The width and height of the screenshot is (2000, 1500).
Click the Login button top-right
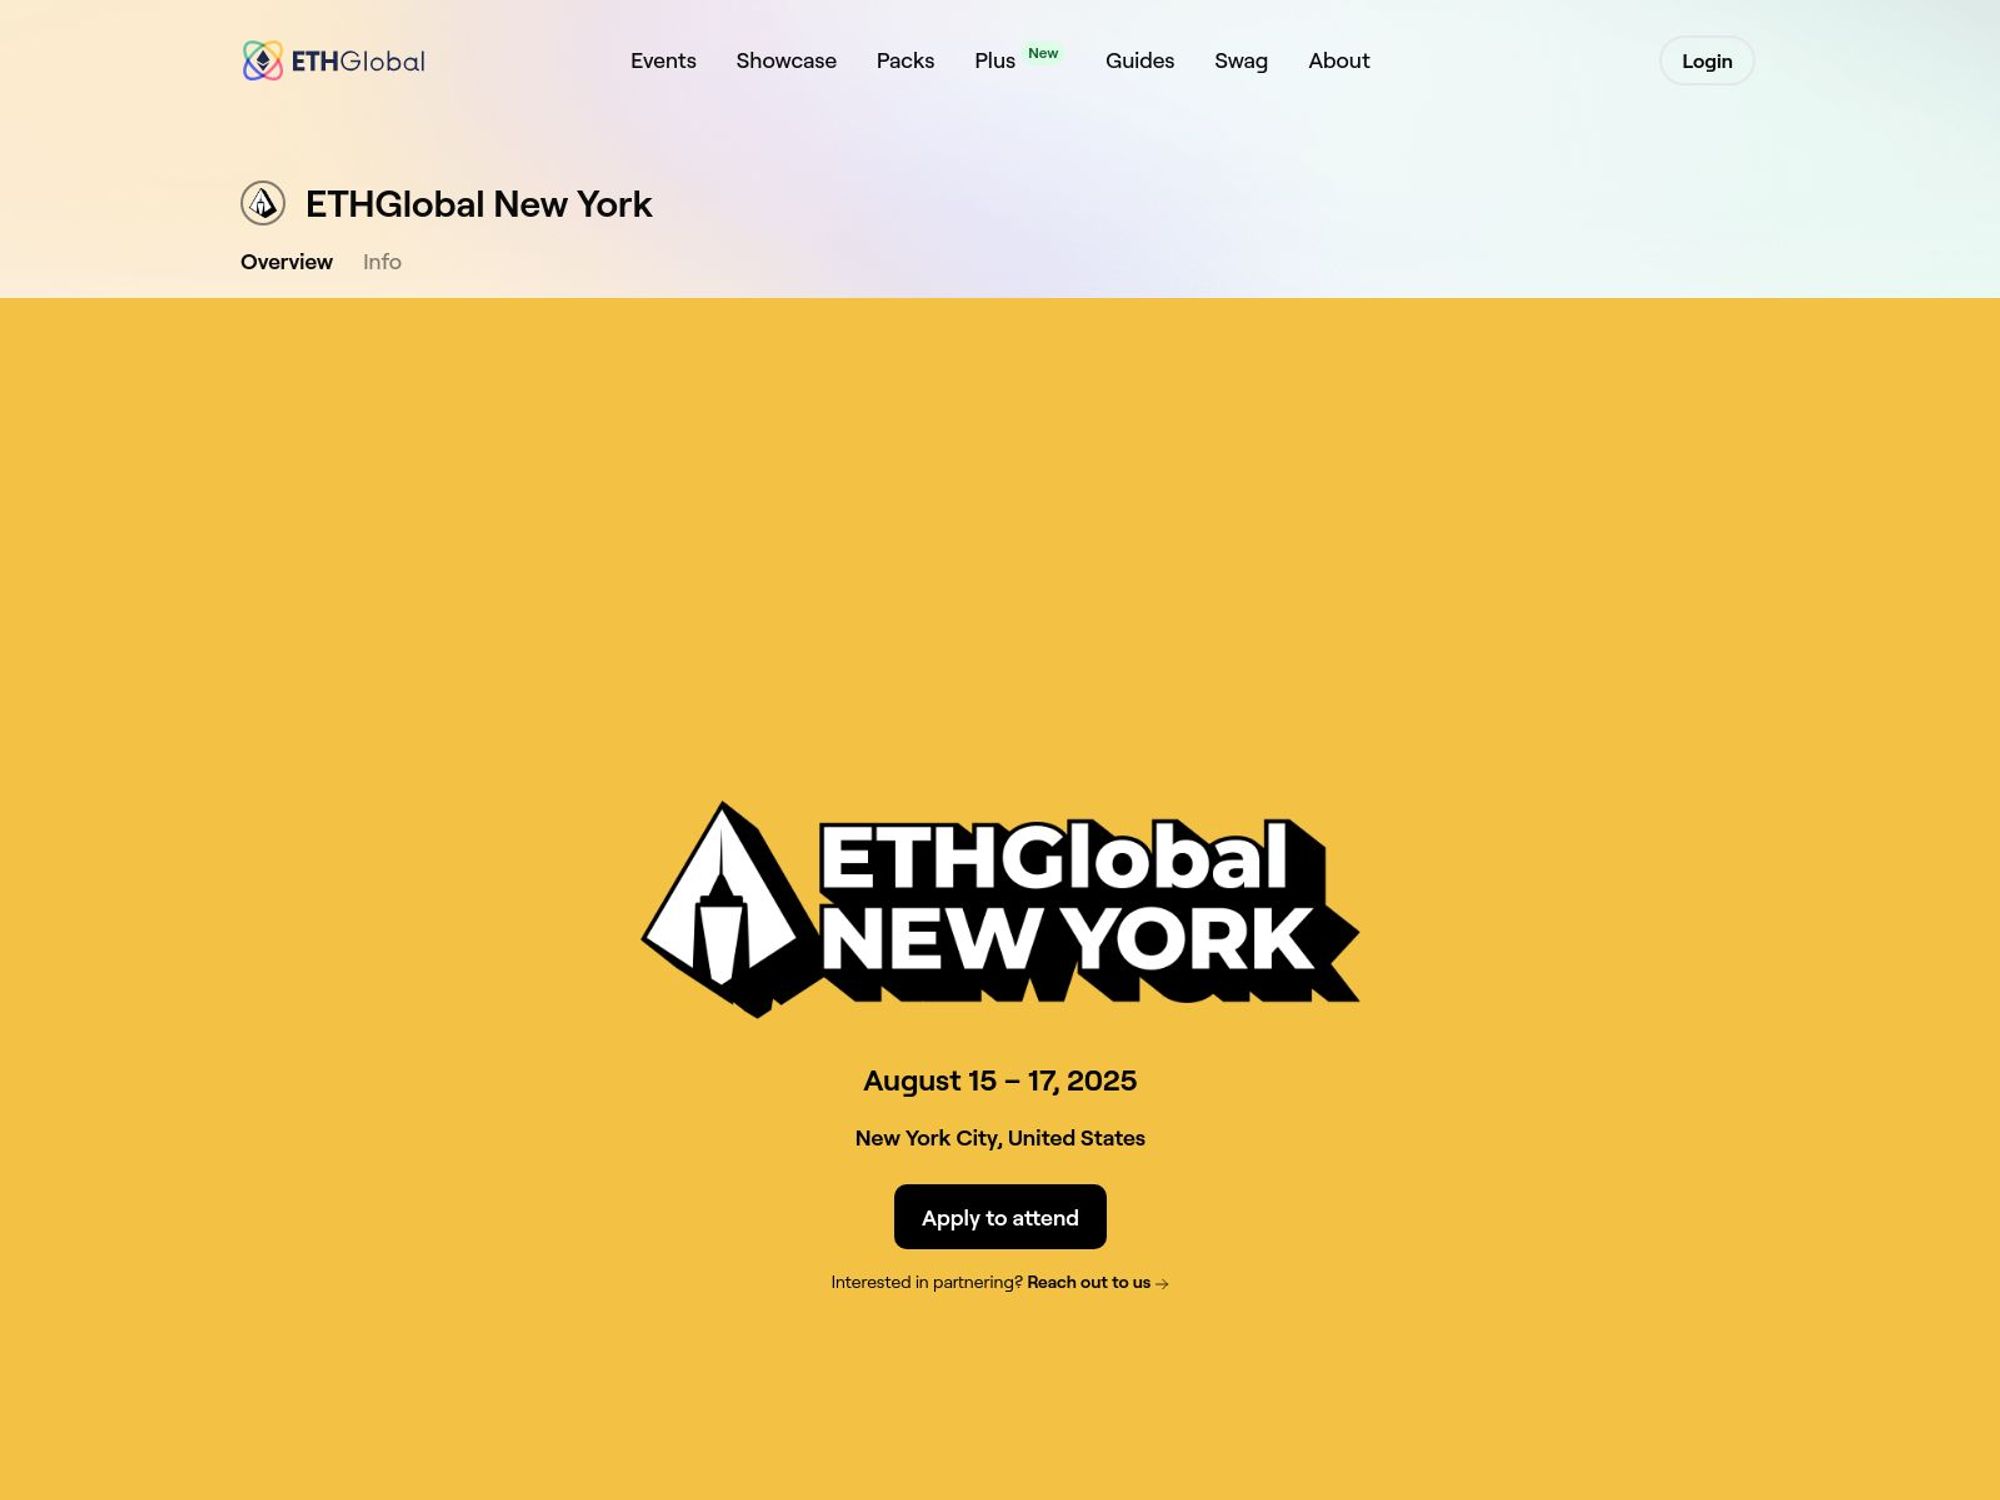point(1706,60)
